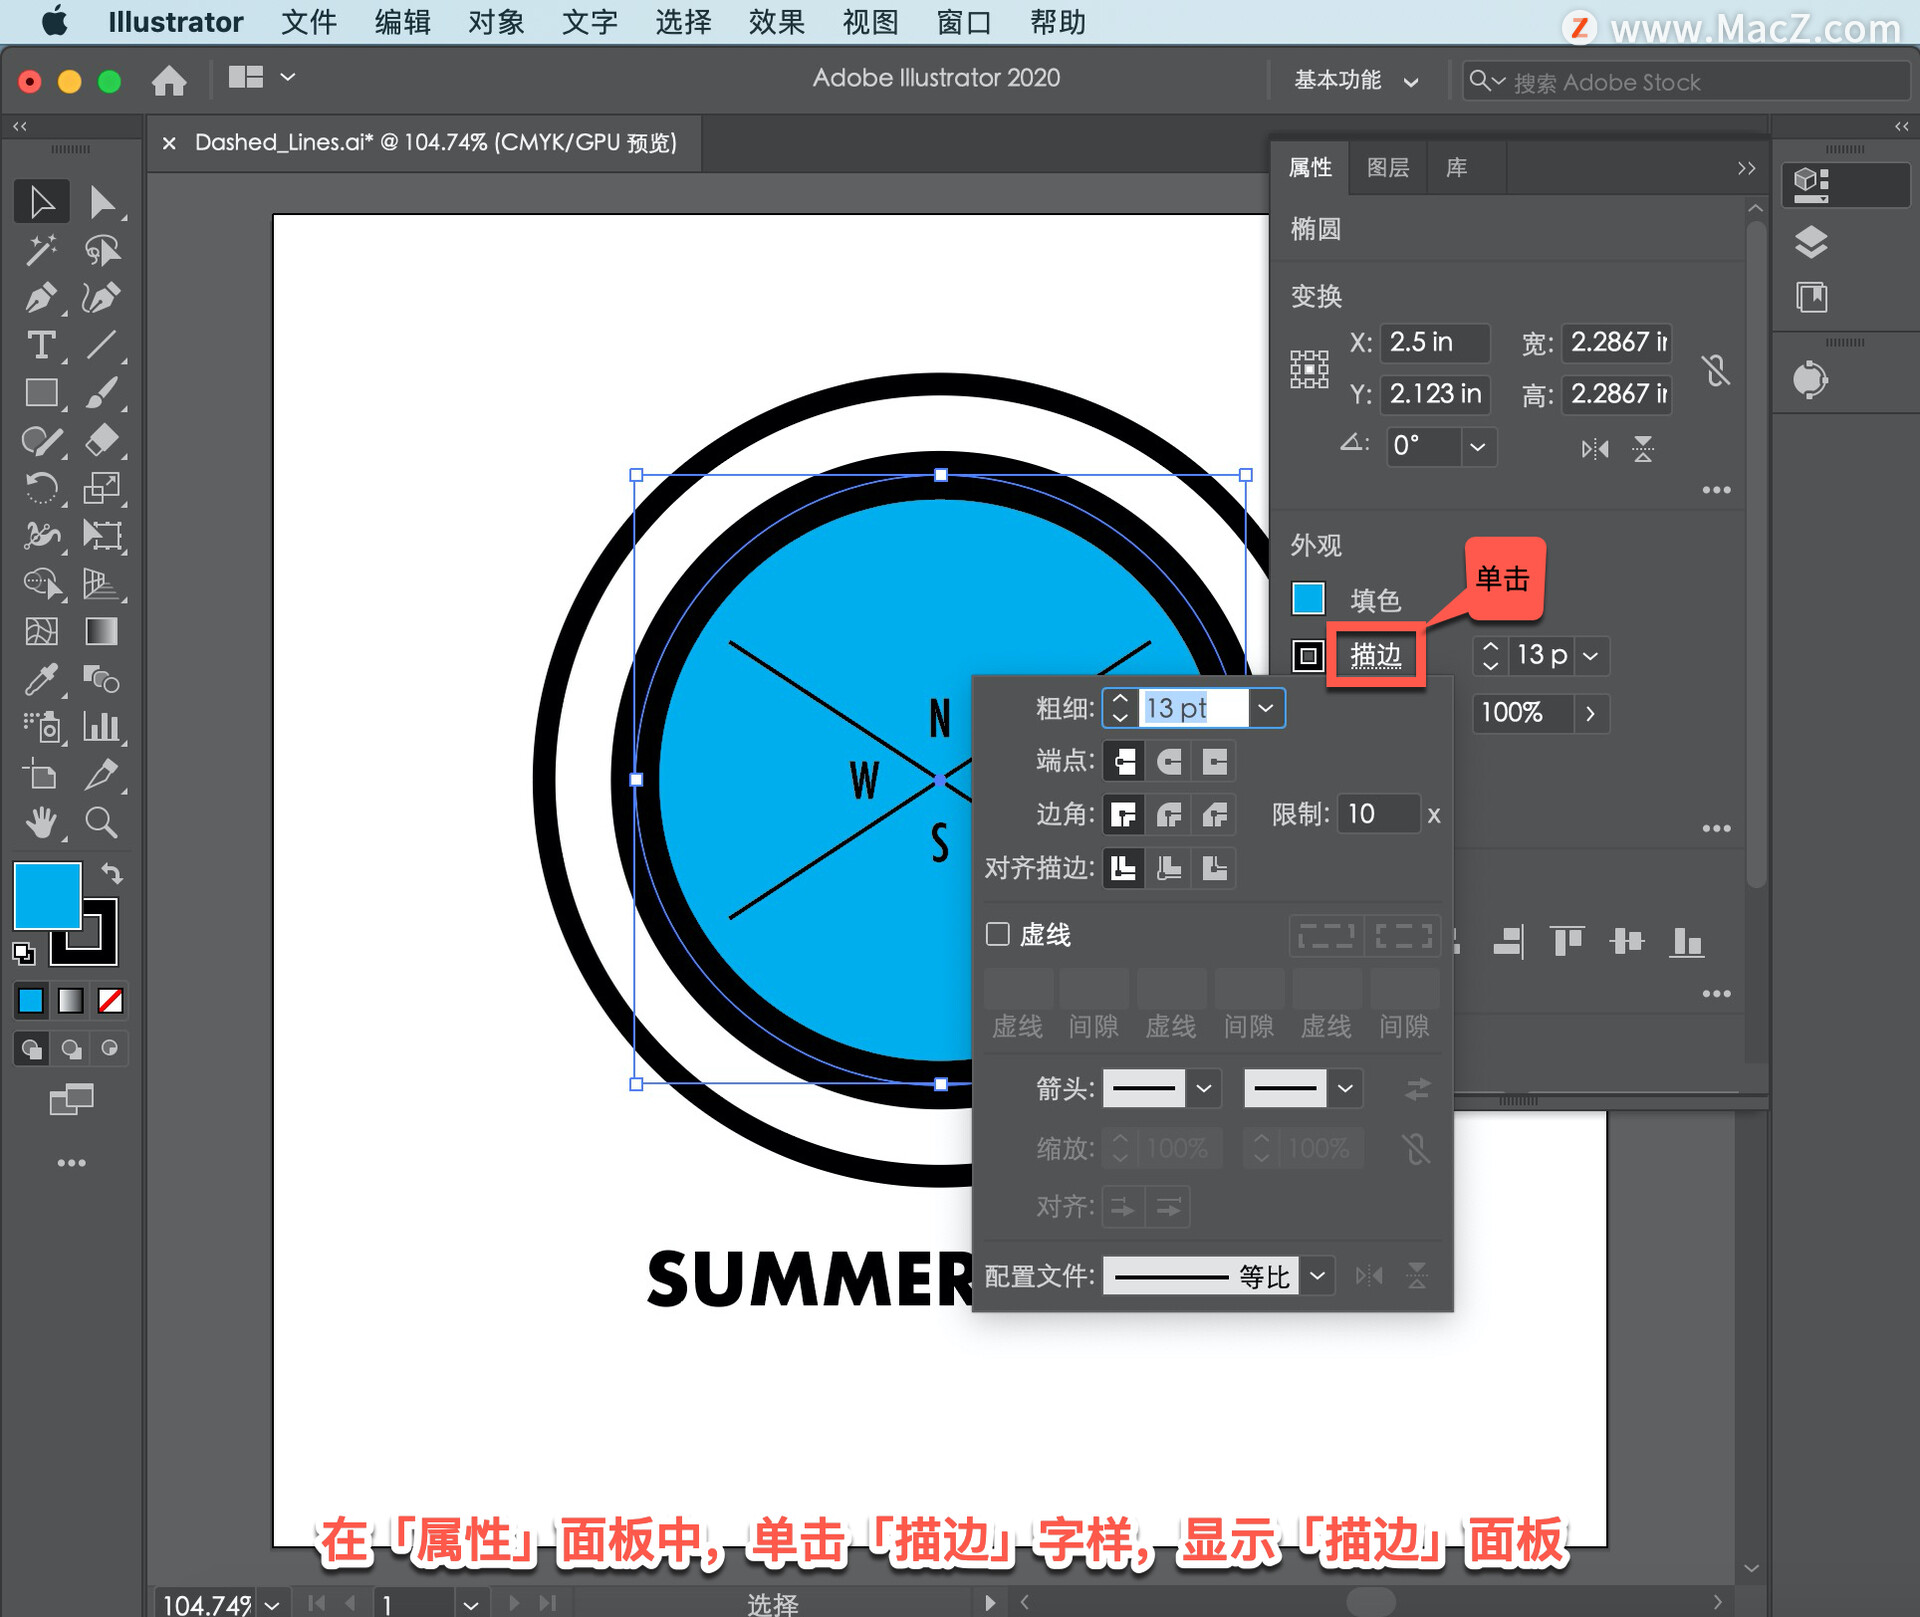Open the 文件 menu
The height and width of the screenshot is (1617, 1920).
308,22
